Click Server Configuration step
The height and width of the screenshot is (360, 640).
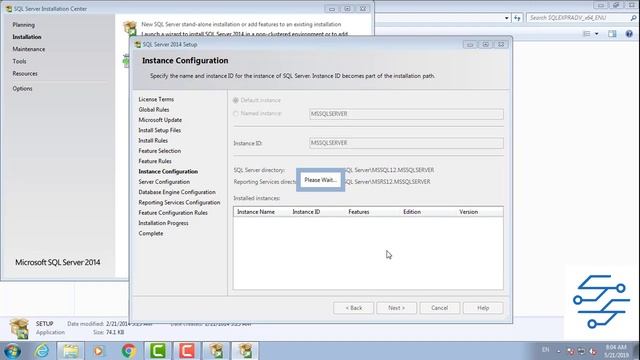[x=164, y=182]
